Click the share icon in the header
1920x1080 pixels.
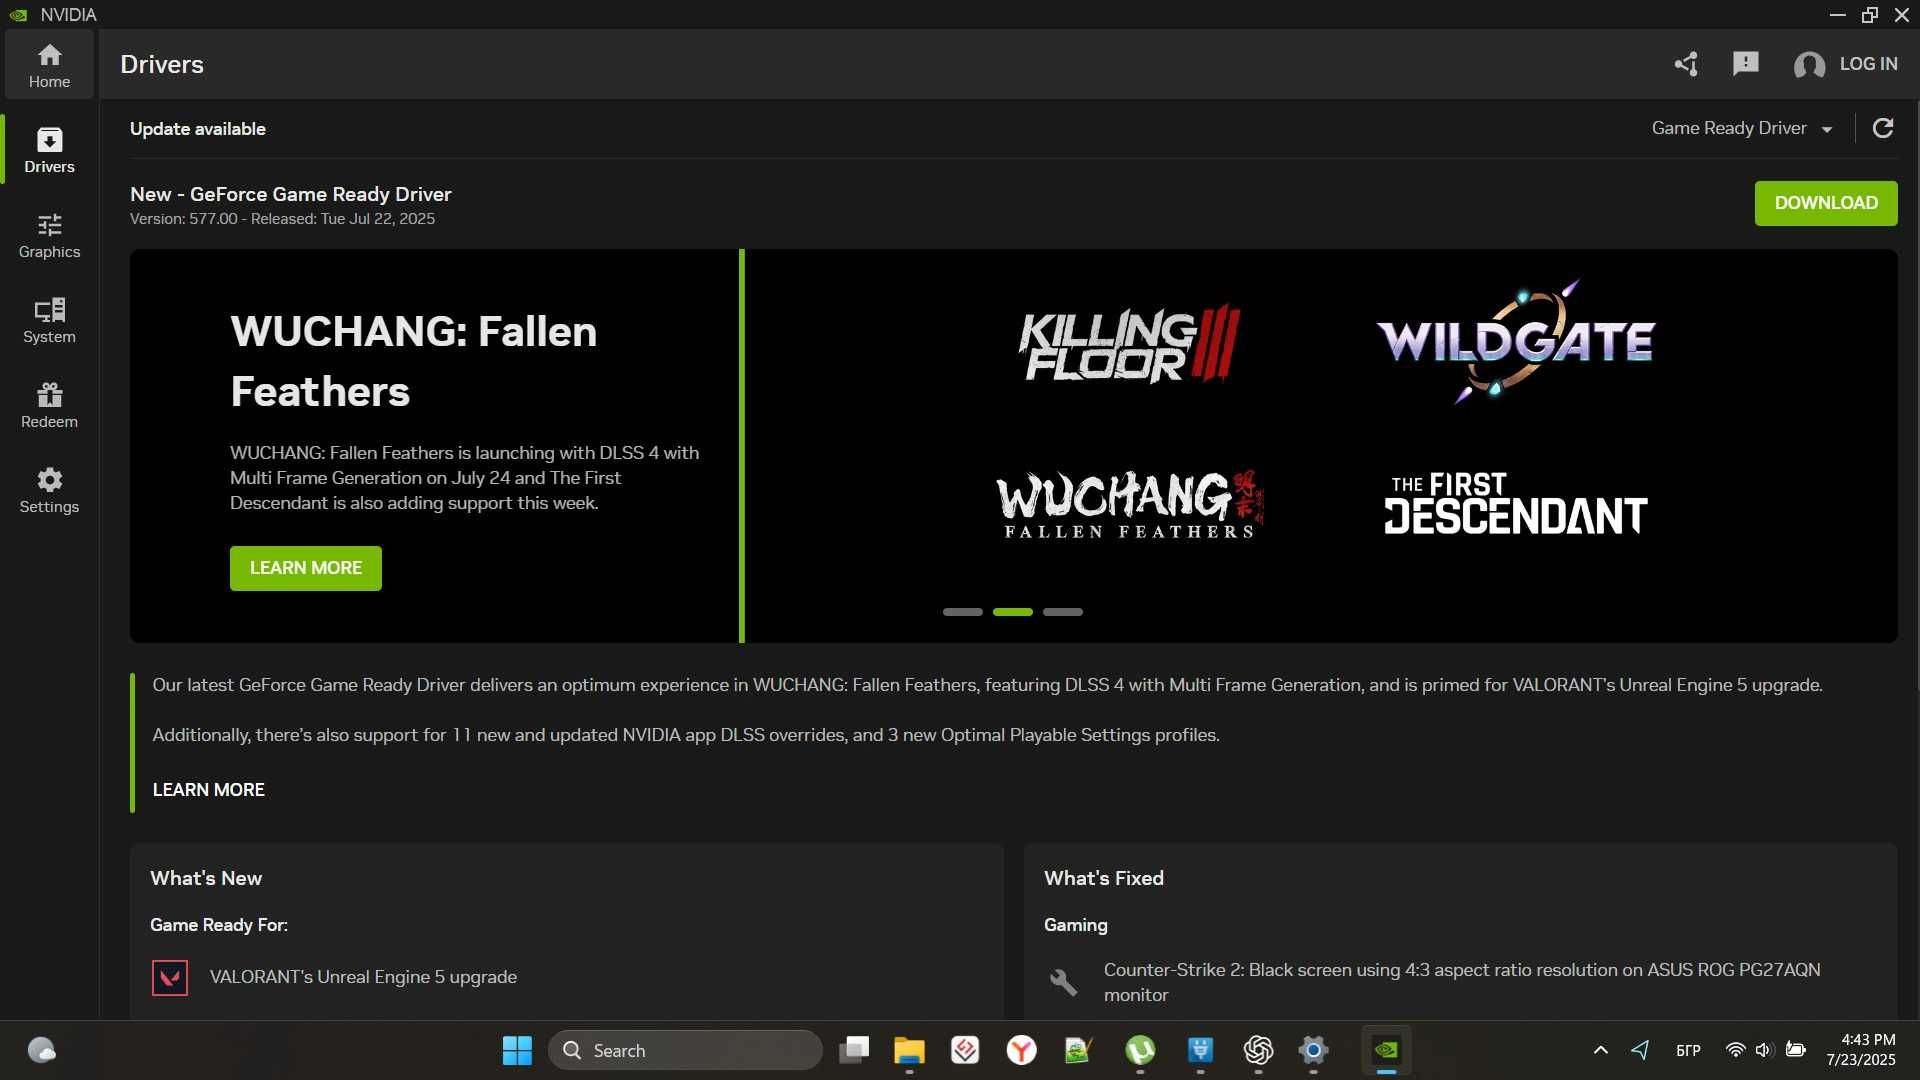(1686, 64)
